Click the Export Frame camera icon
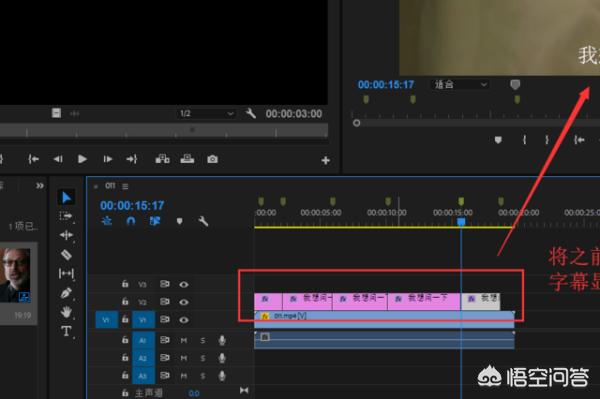Viewport: 600px width, 399px height. coord(212,159)
